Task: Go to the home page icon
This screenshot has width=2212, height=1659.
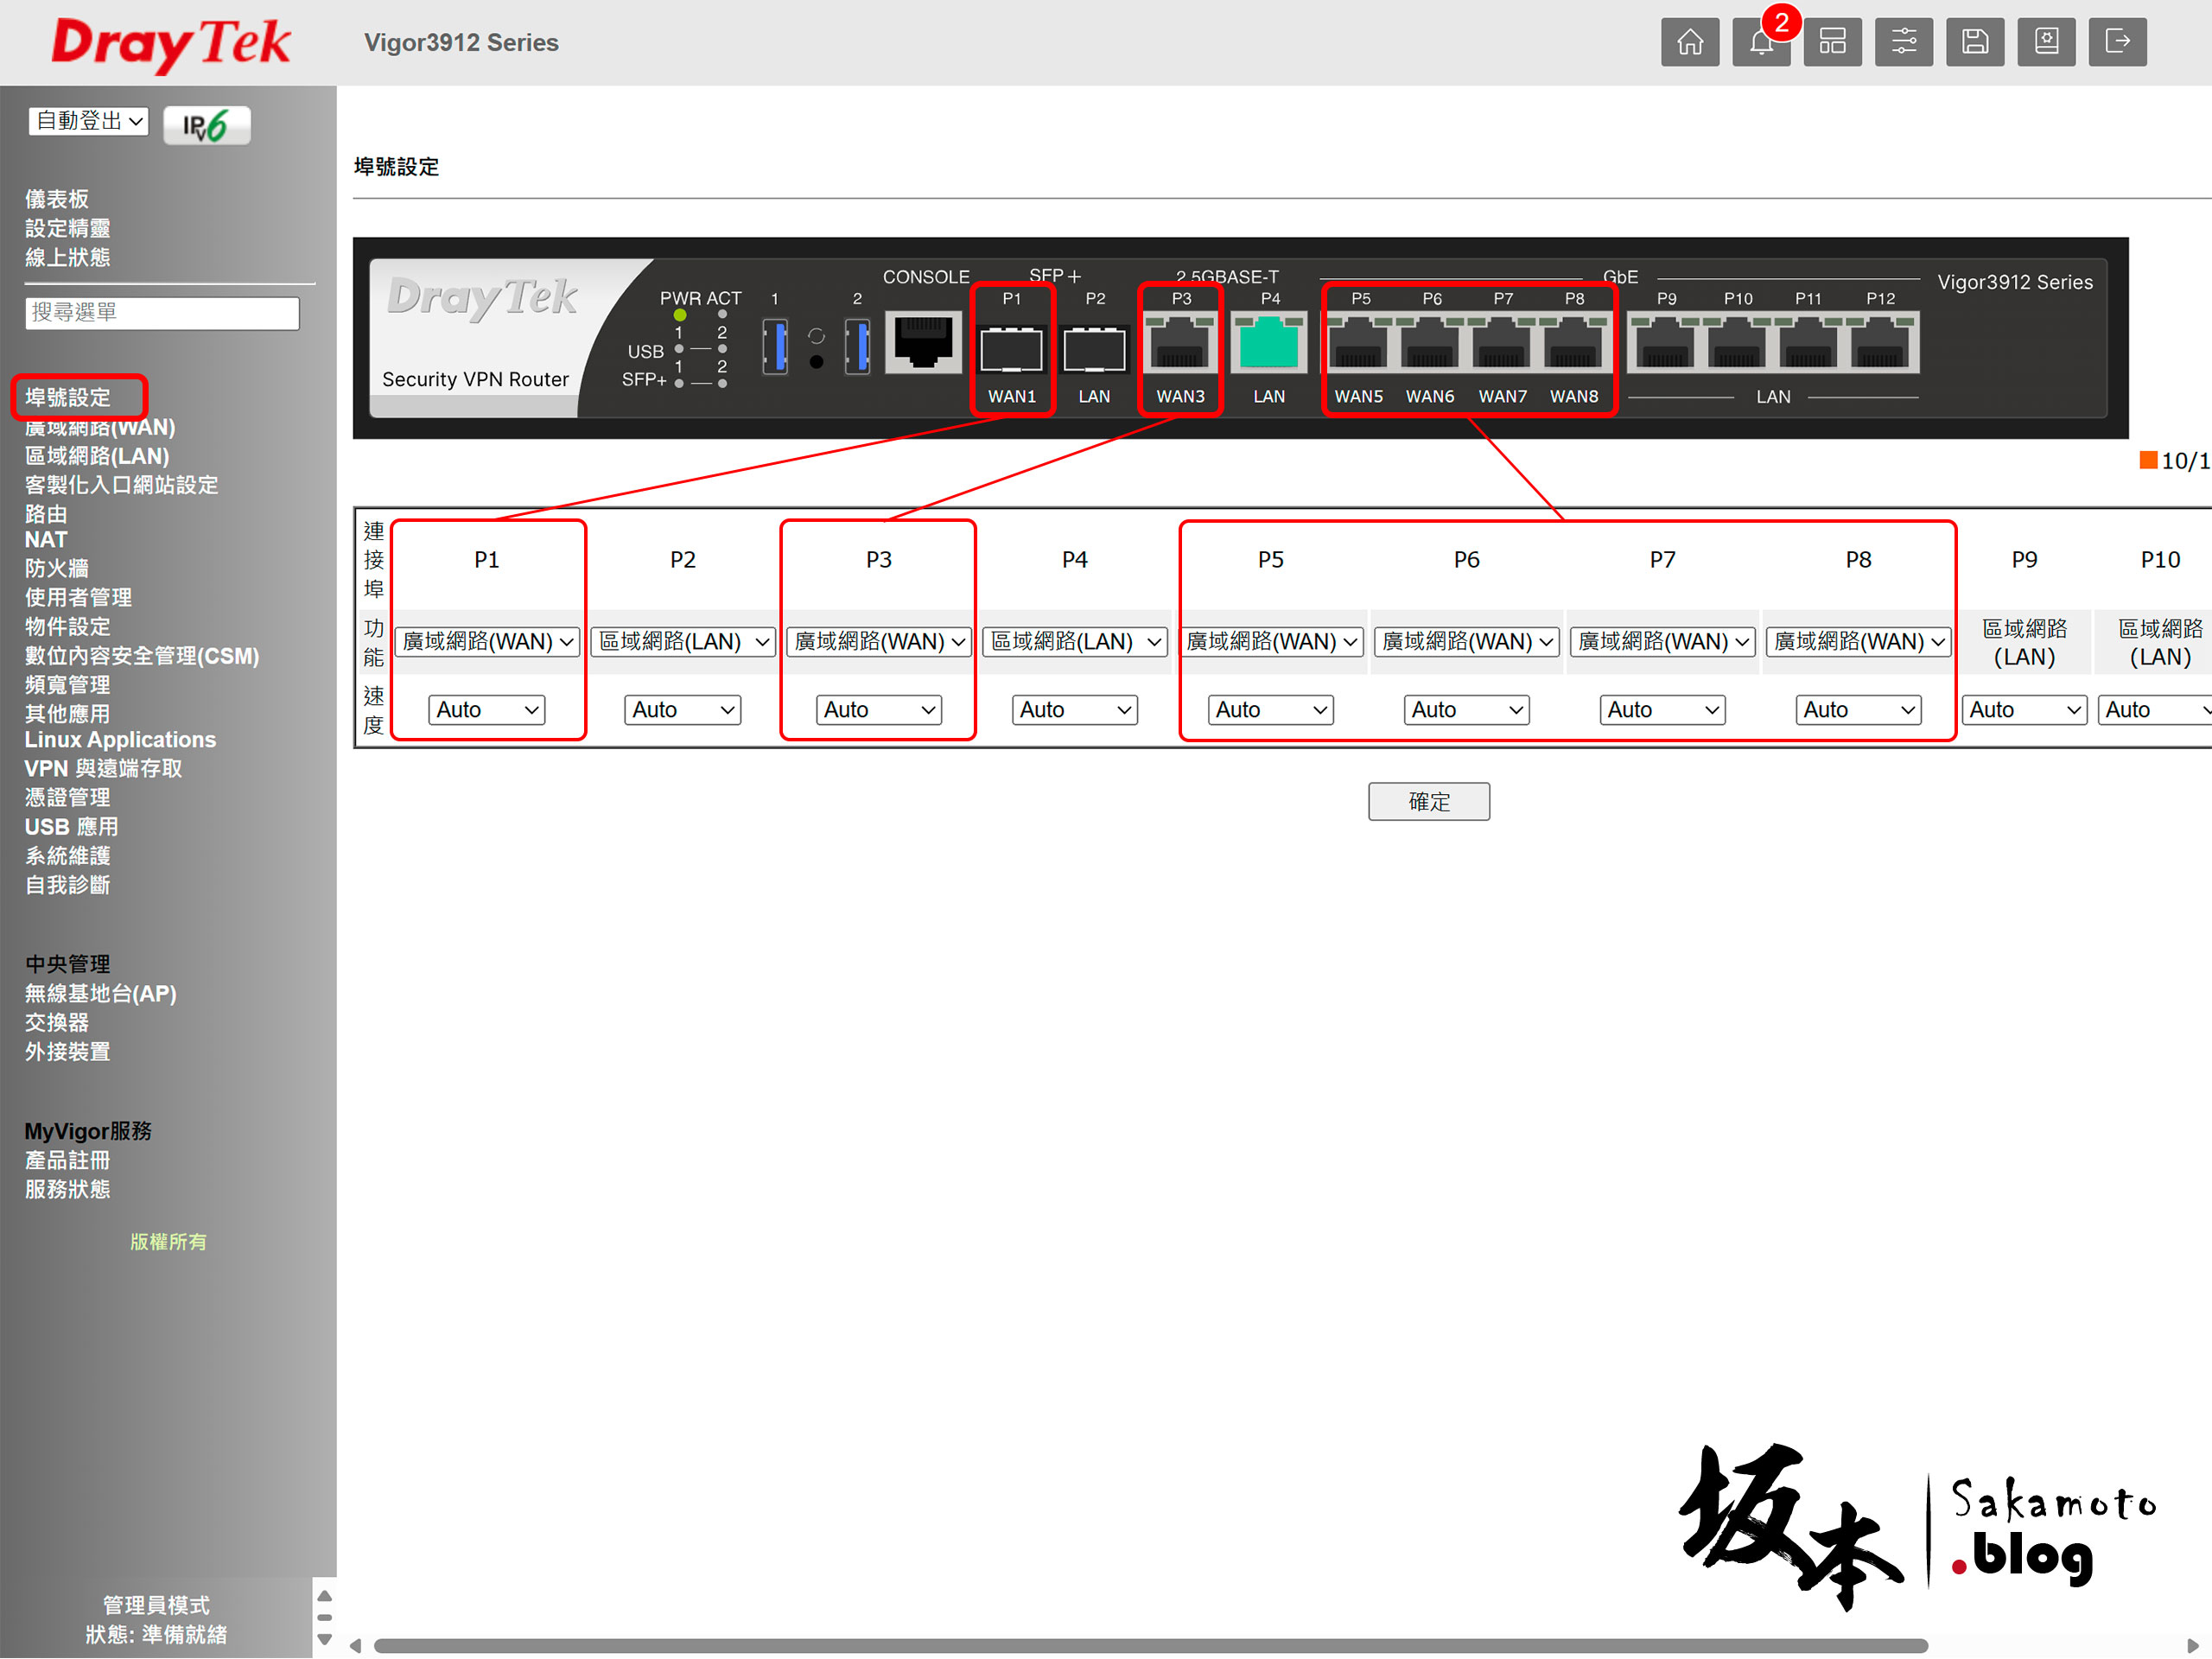Action: point(1690,42)
